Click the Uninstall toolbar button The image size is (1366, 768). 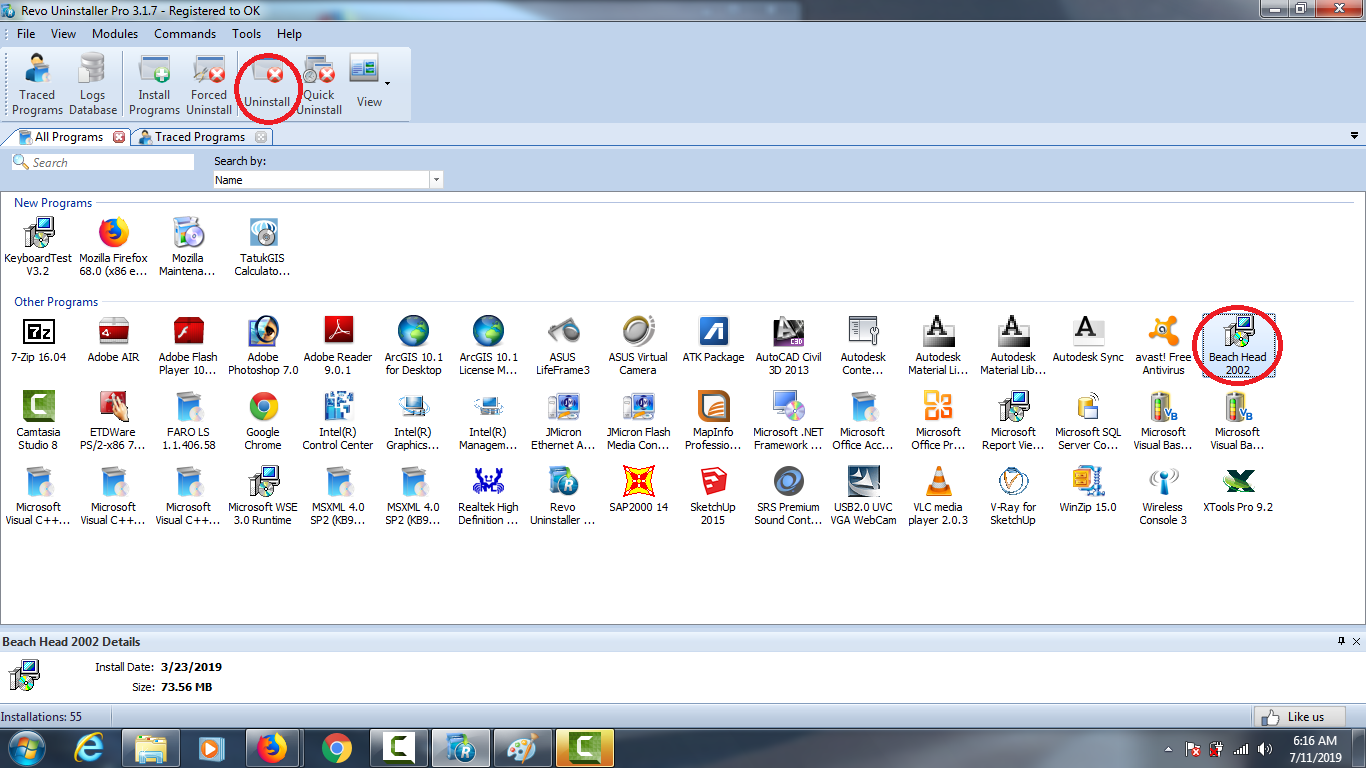coord(267,84)
